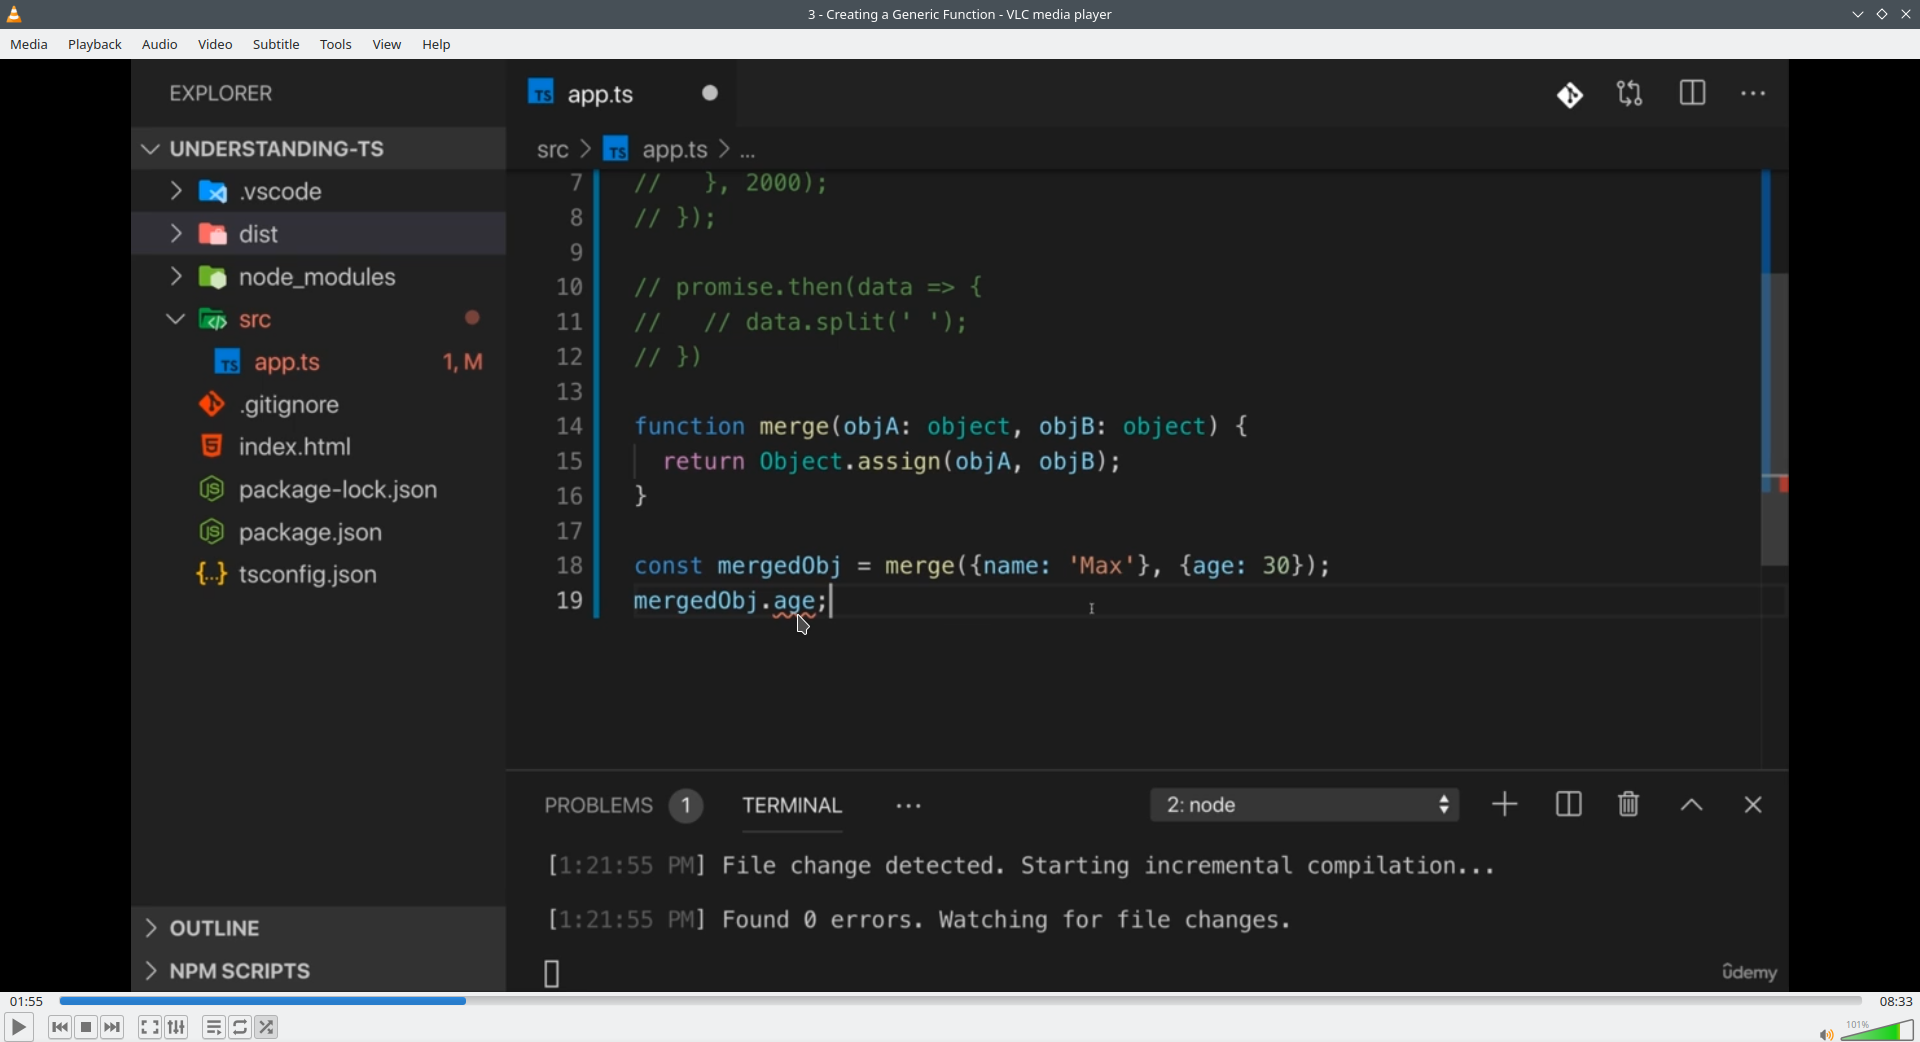Toggle the playlist view
1920x1042 pixels.
[214, 1027]
